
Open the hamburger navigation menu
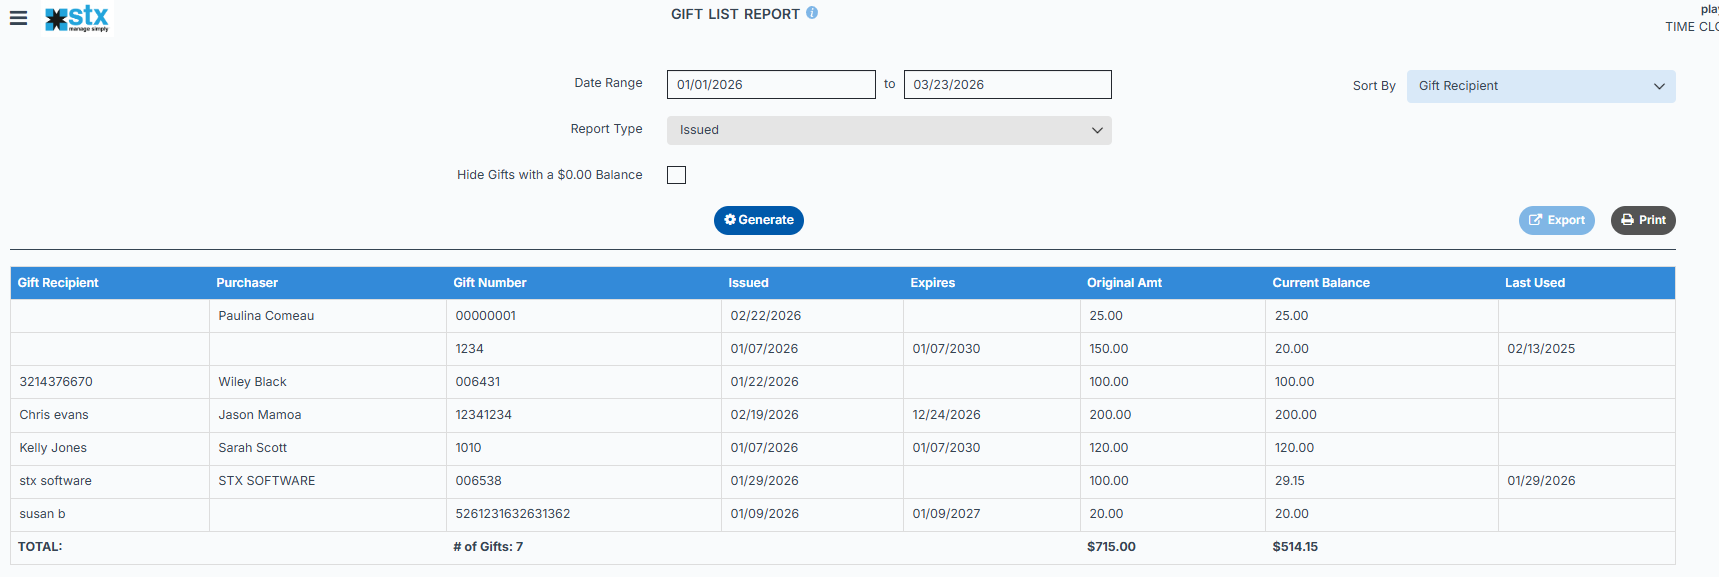click(x=18, y=18)
